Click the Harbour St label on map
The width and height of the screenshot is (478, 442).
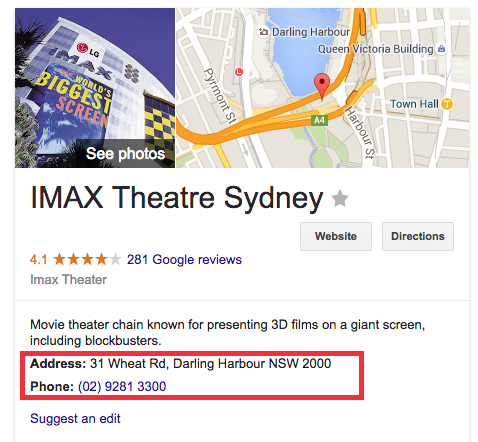point(360,133)
